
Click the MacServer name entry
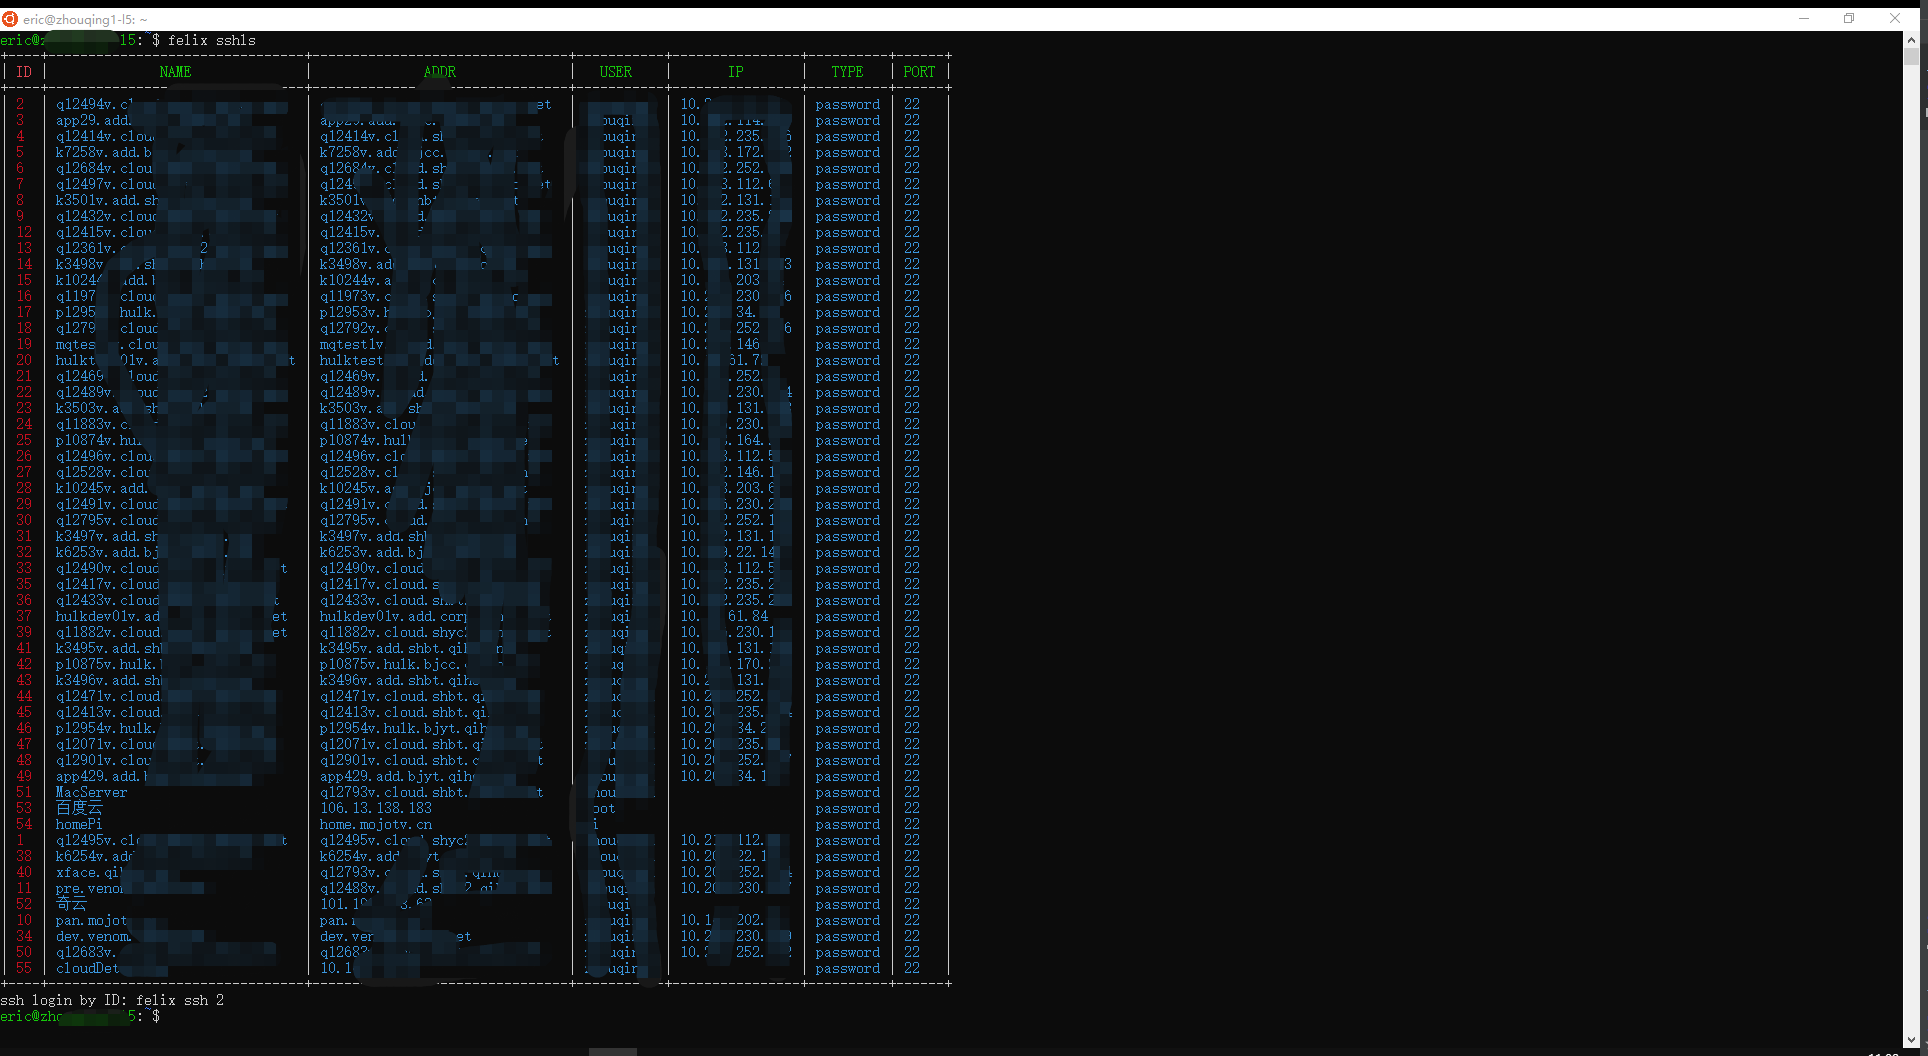click(91, 792)
